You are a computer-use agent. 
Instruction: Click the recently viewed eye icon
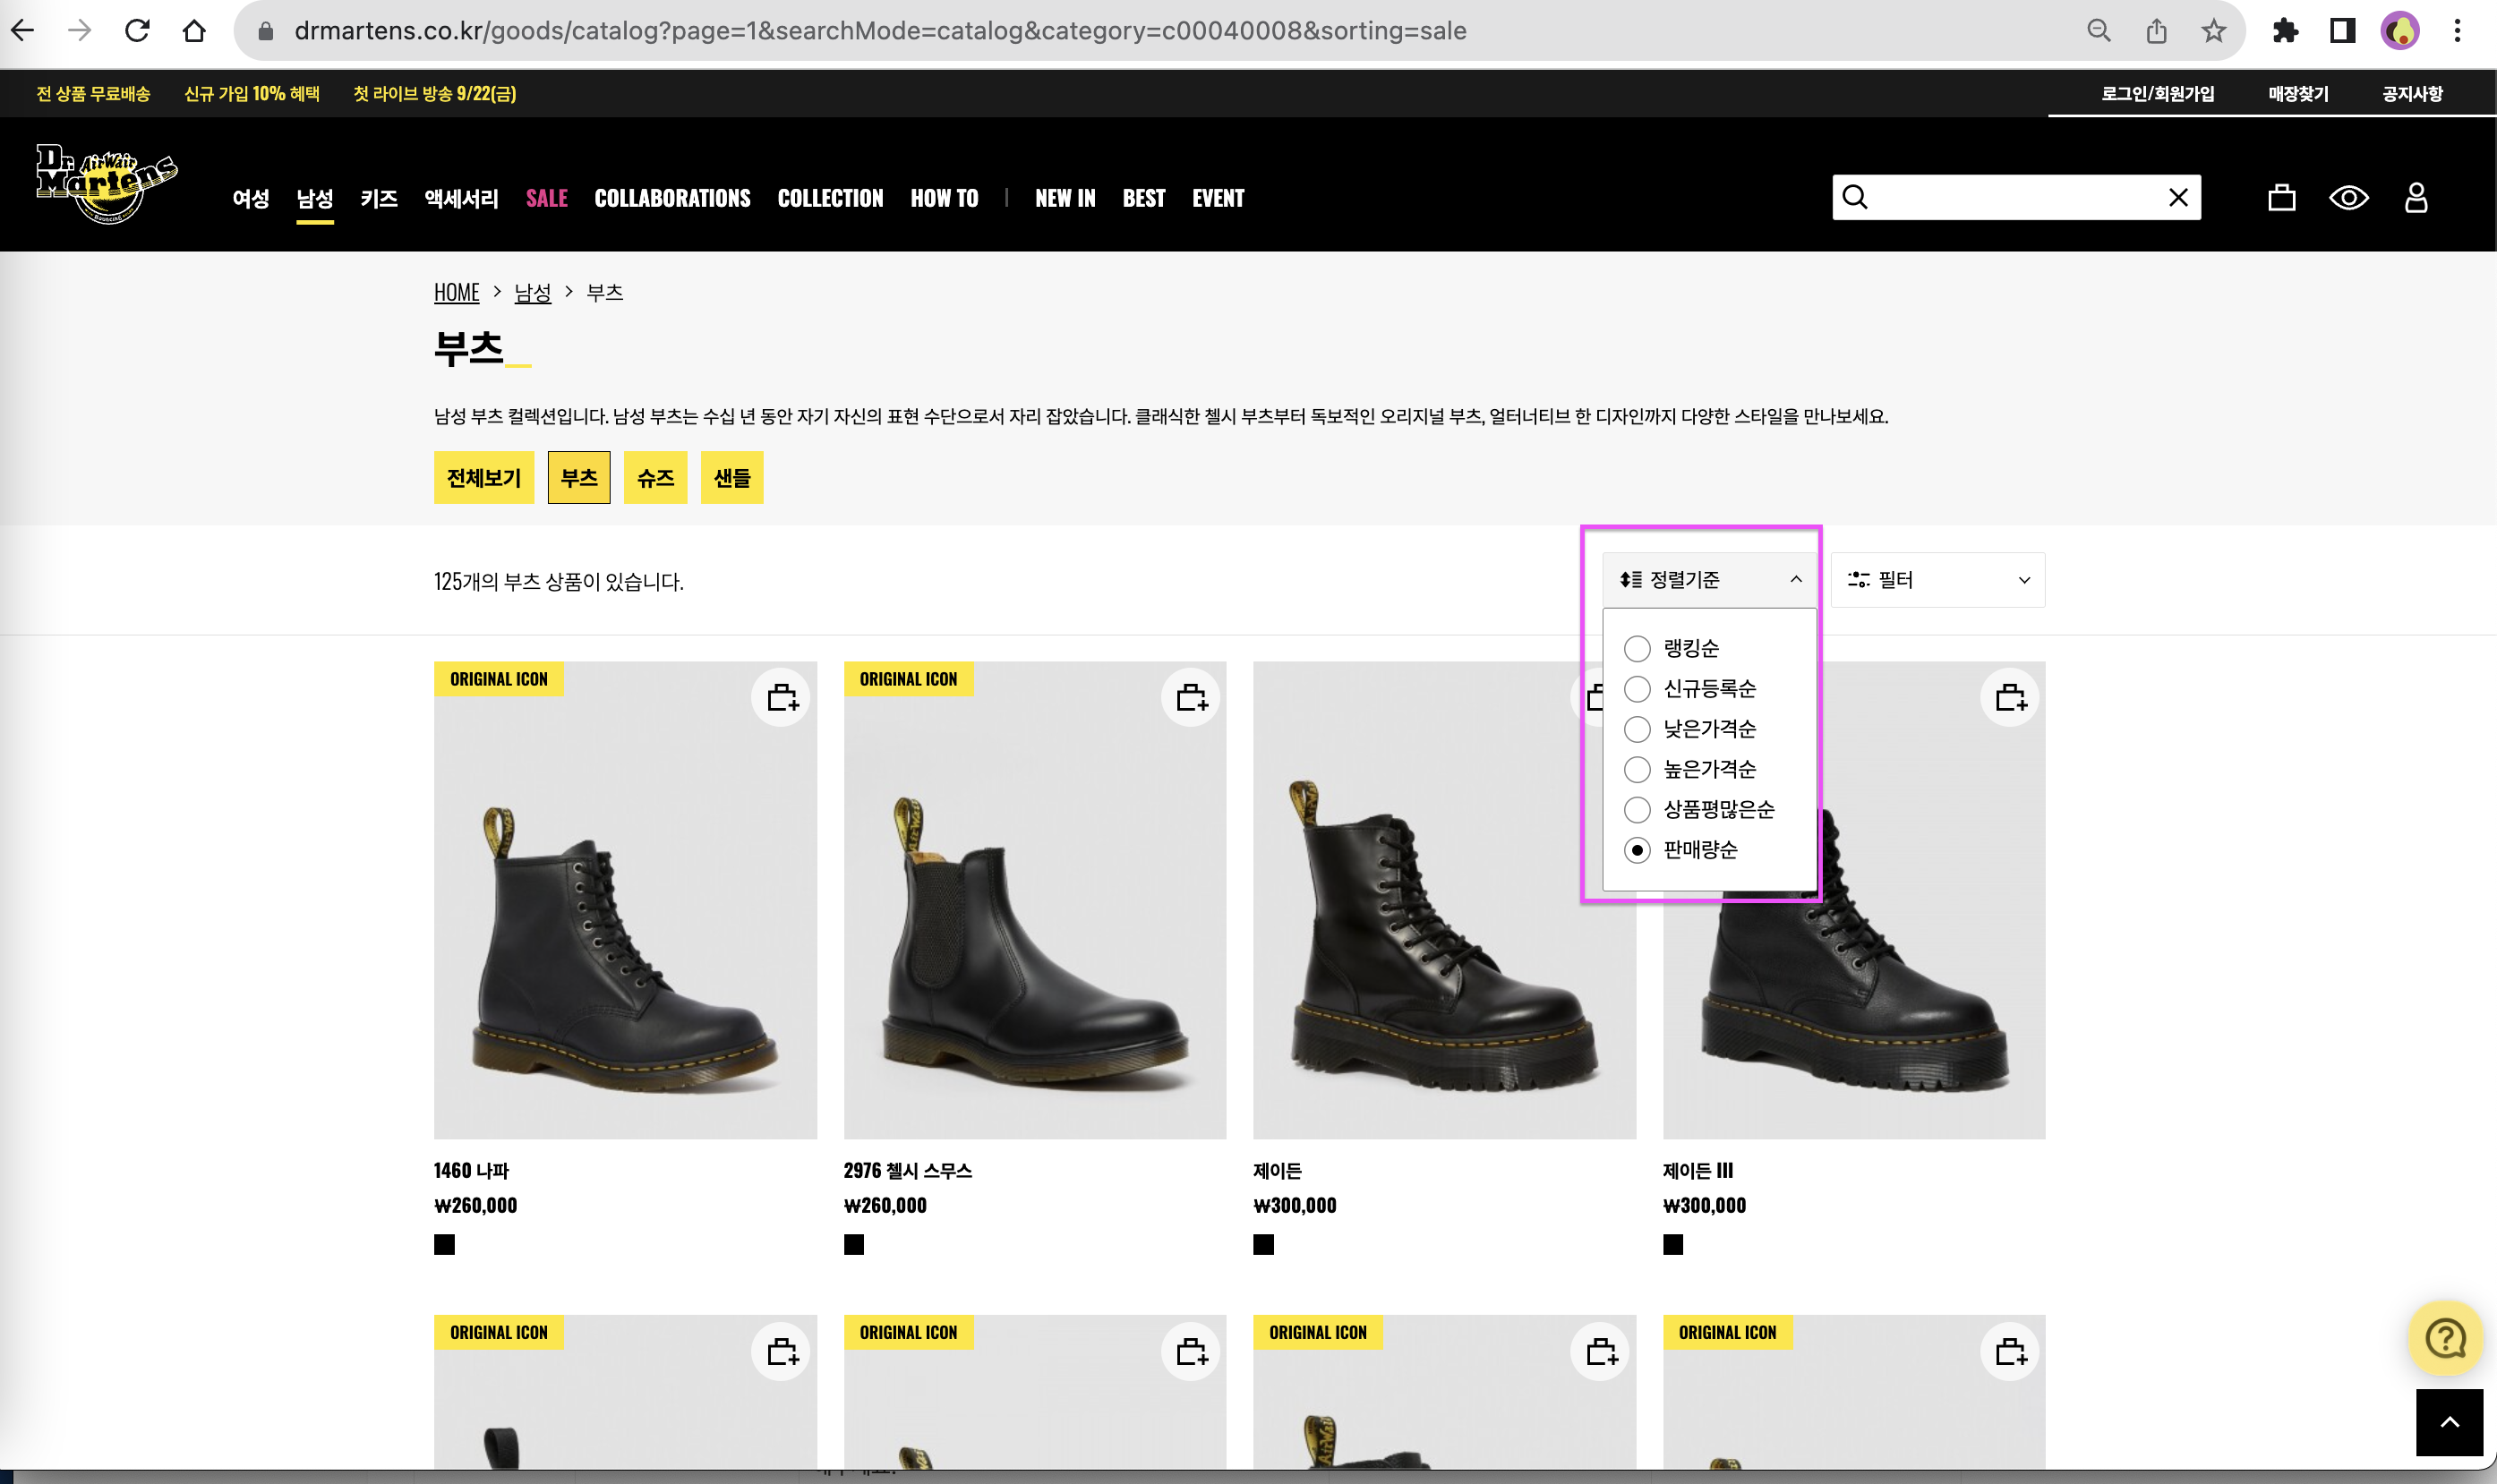(2348, 197)
